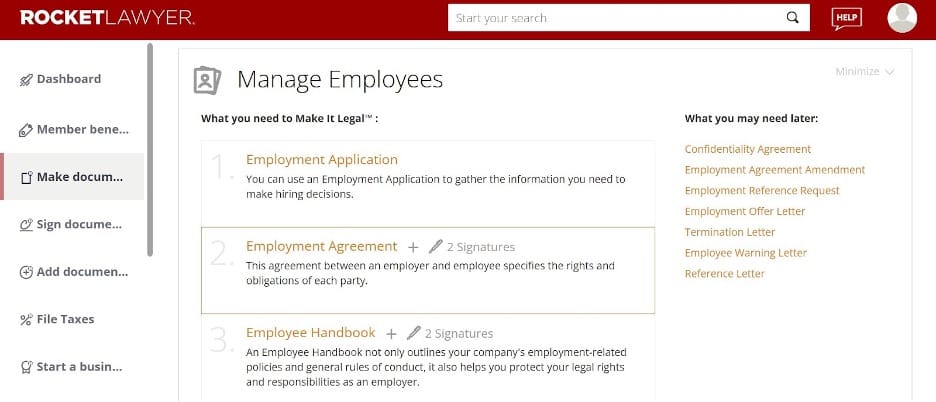Open the Employment Application link
This screenshot has width=936, height=402.
[x=322, y=160]
